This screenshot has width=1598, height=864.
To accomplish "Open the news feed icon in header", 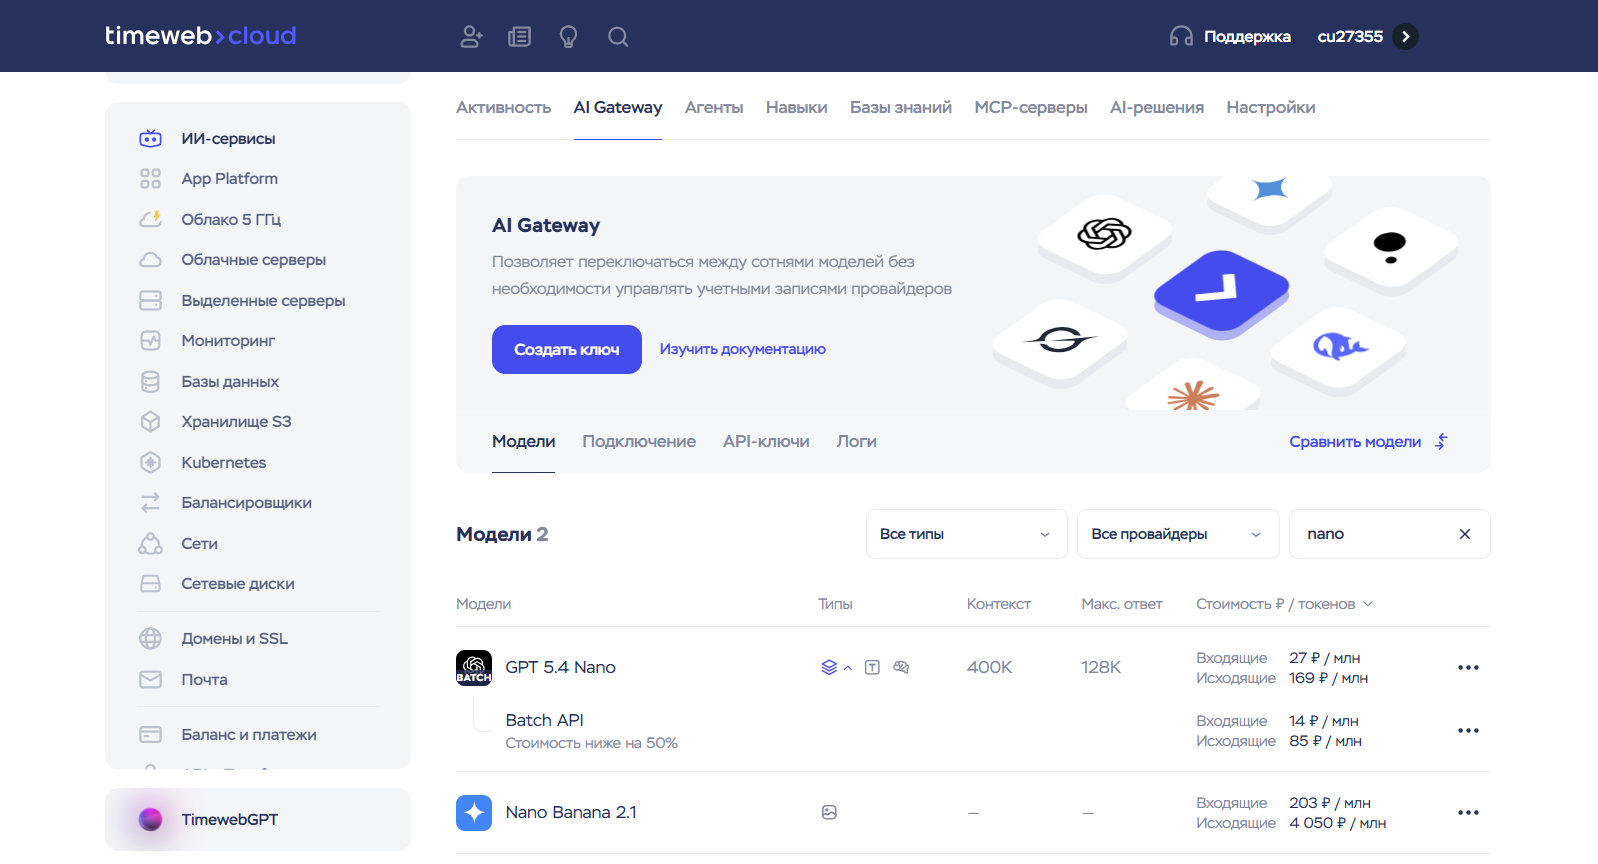I will 519,37.
